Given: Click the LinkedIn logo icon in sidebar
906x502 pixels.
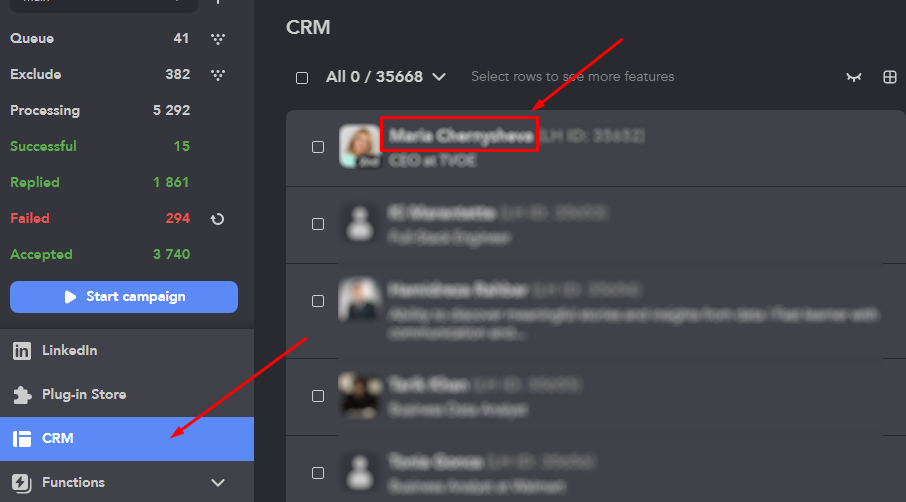Looking at the screenshot, I should [x=22, y=351].
